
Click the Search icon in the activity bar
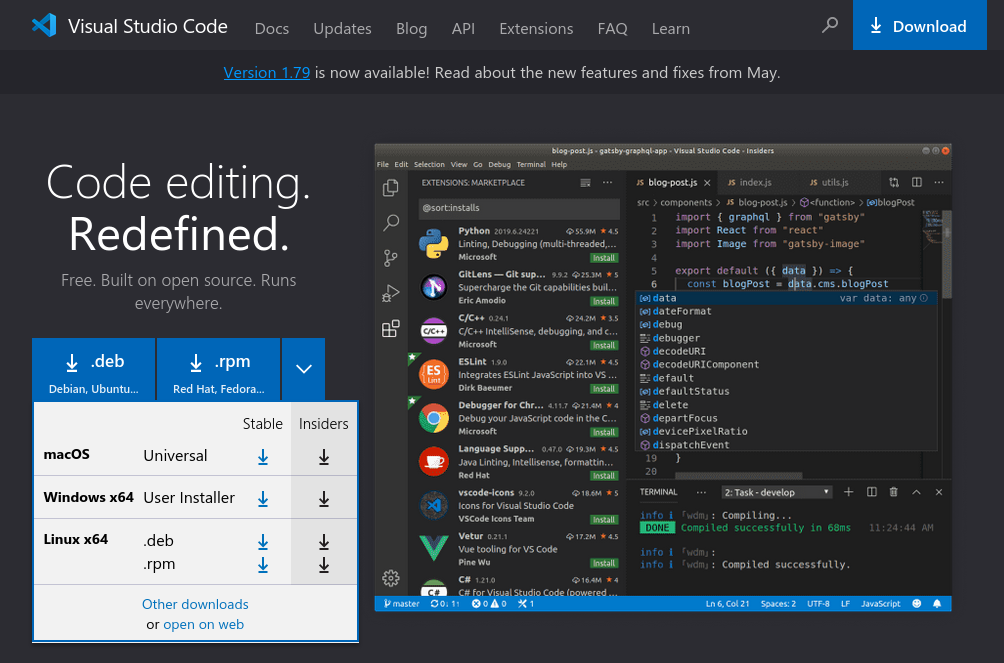(x=391, y=222)
